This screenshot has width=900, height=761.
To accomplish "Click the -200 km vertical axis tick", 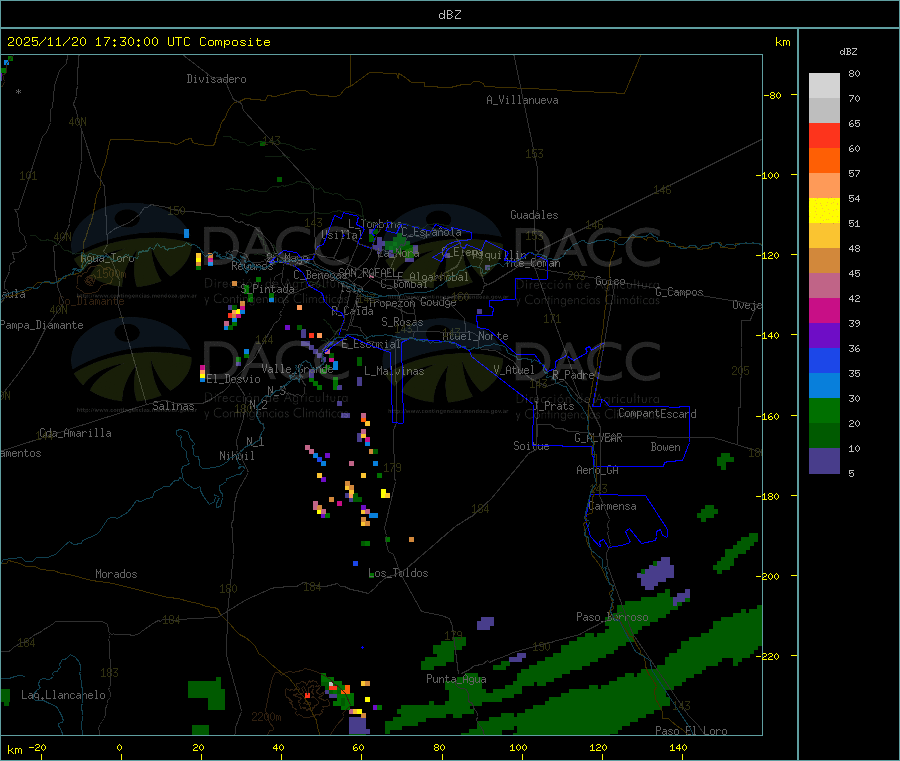I will tap(770, 576).
